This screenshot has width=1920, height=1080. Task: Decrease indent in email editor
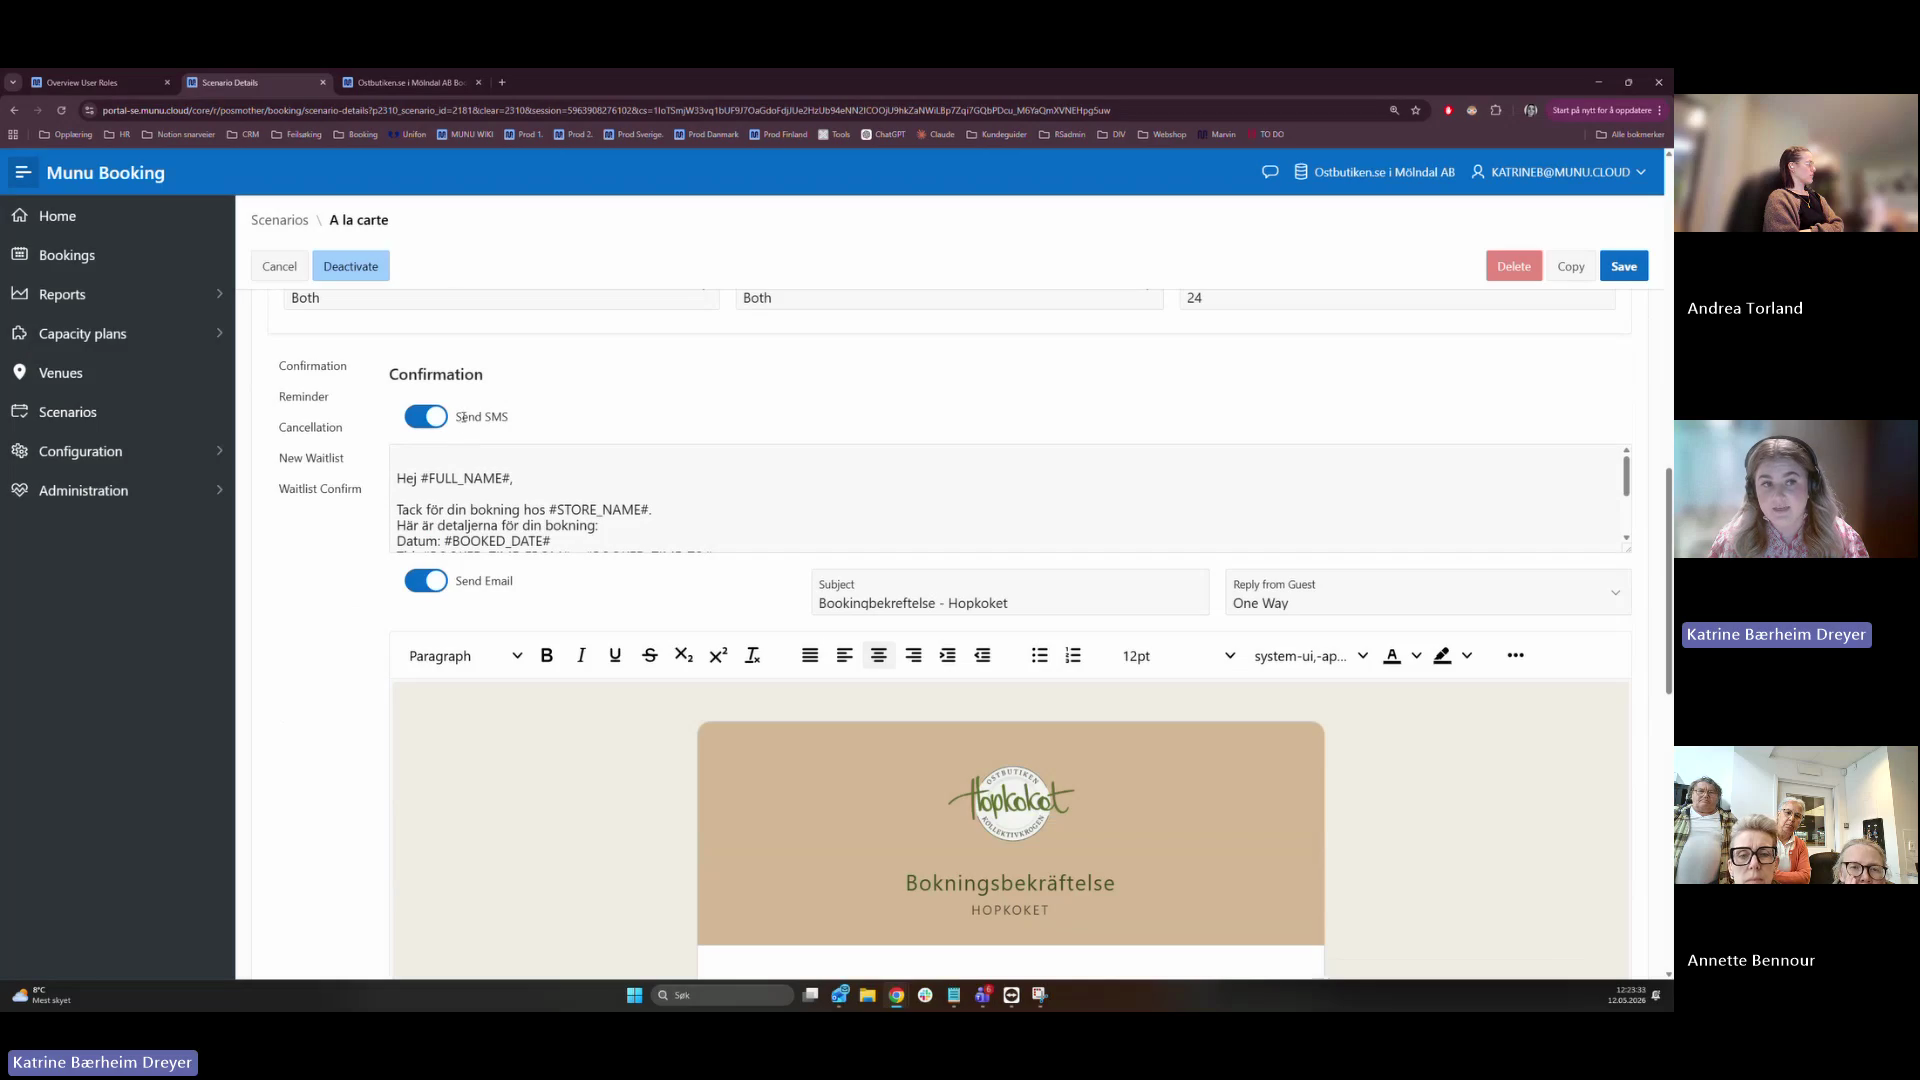click(983, 656)
